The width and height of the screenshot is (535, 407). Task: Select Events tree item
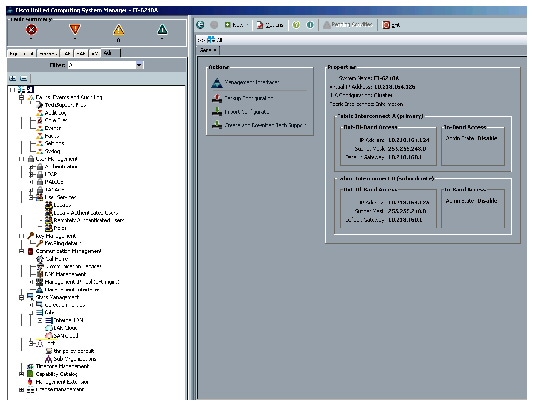click(53, 128)
